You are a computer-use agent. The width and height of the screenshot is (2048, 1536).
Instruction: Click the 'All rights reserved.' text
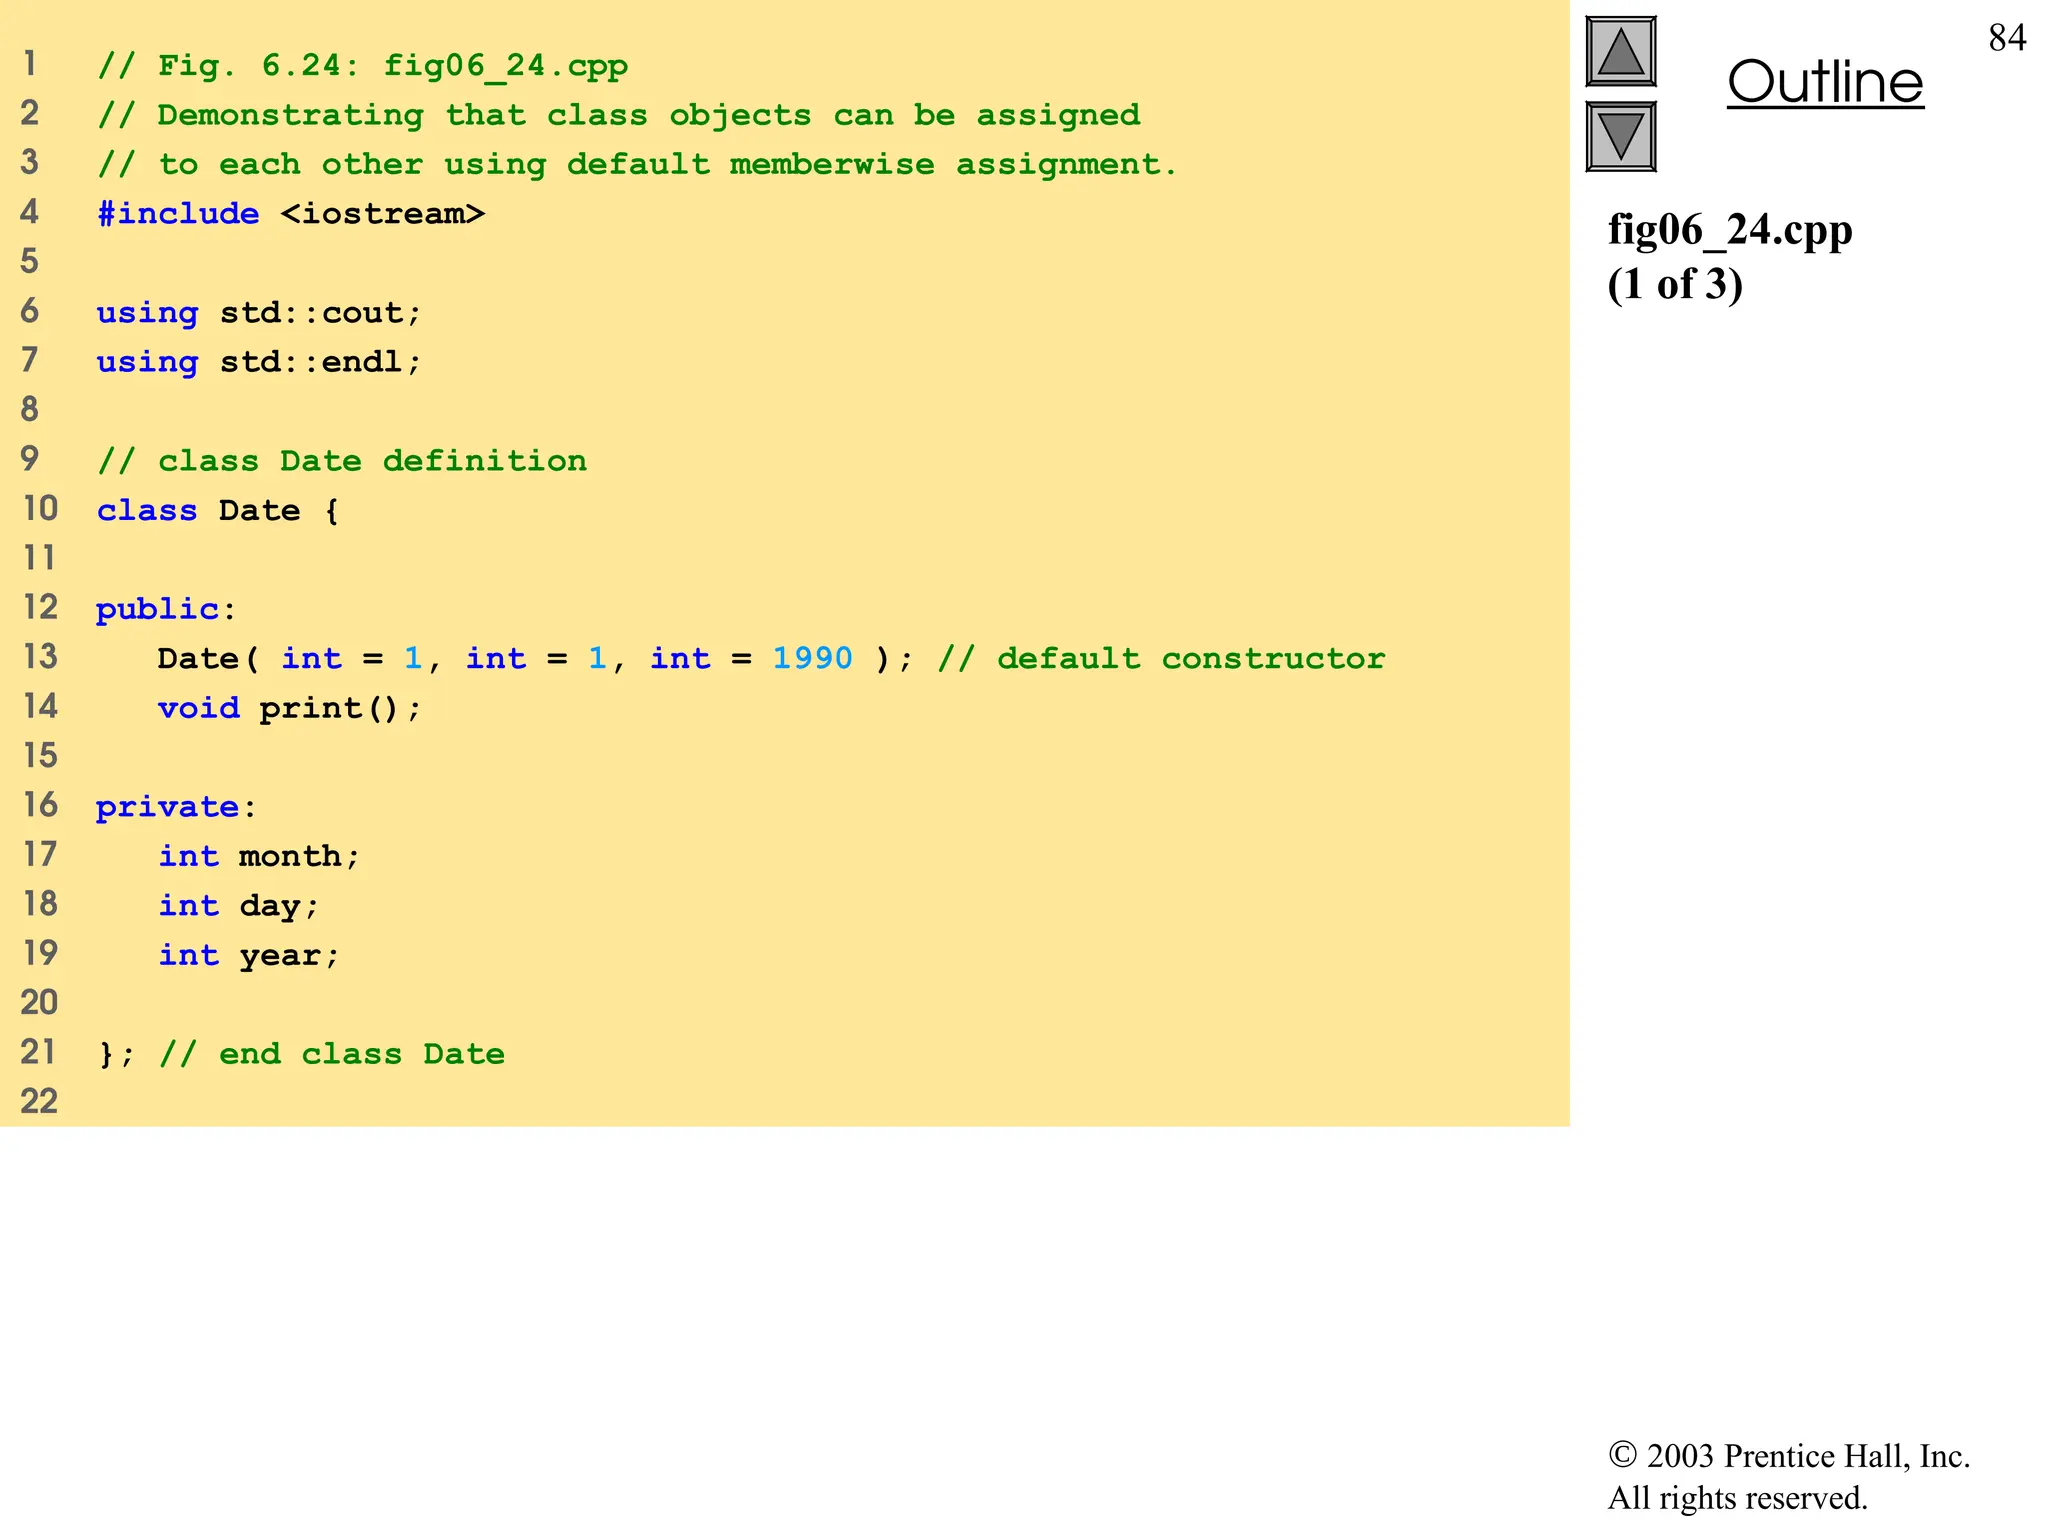pyautogui.click(x=1737, y=1498)
